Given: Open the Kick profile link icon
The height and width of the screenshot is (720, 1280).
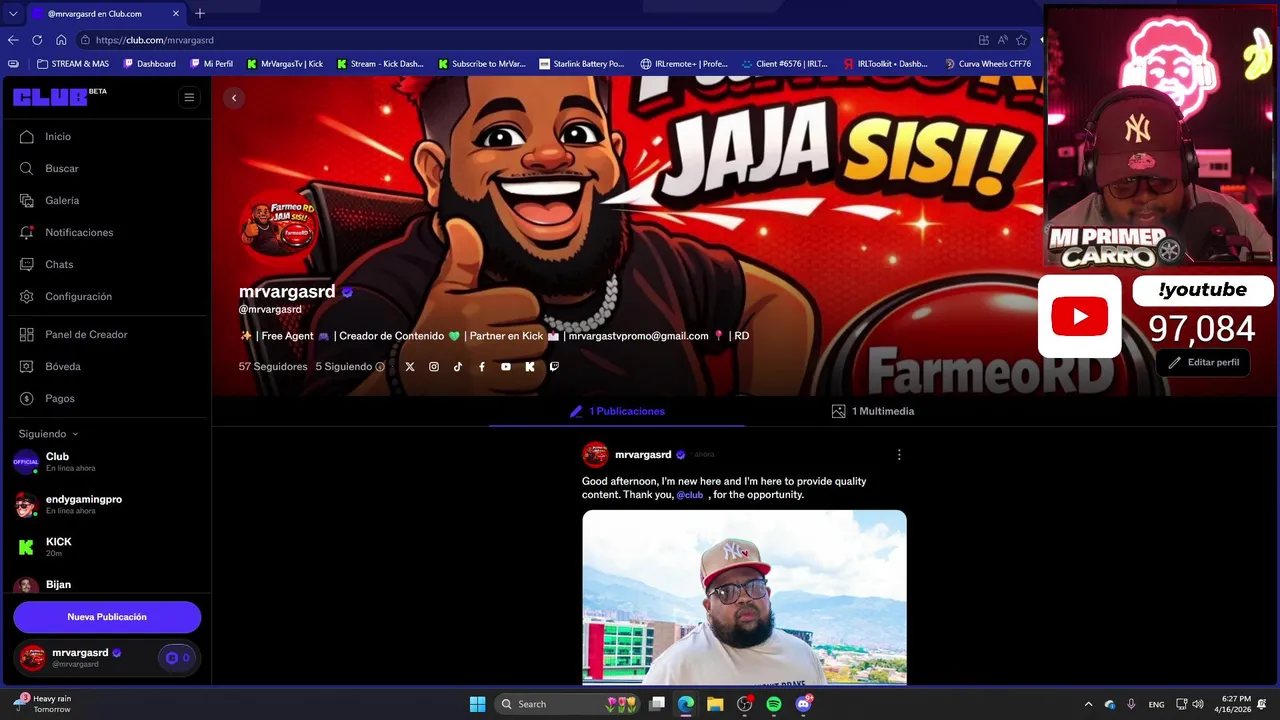Looking at the screenshot, I should pos(530,367).
